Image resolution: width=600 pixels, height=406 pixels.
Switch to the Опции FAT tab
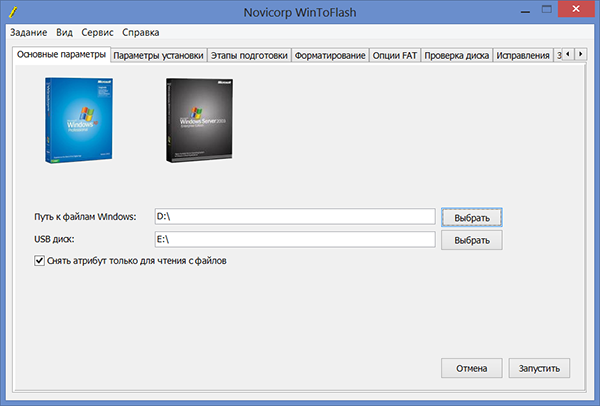395,55
